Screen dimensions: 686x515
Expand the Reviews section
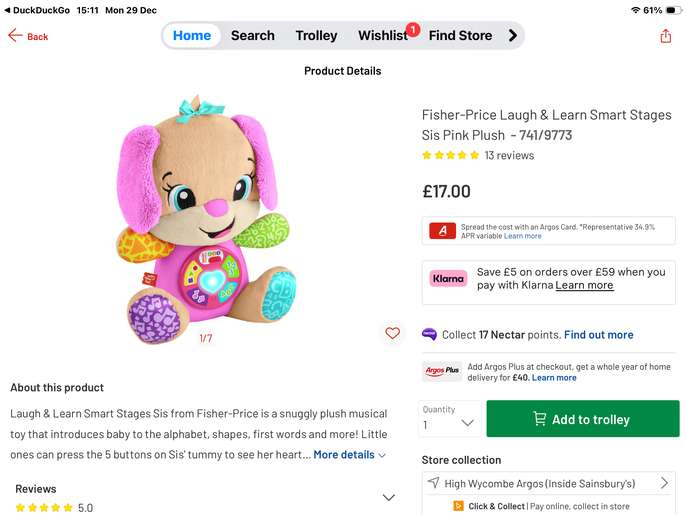tap(388, 497)
